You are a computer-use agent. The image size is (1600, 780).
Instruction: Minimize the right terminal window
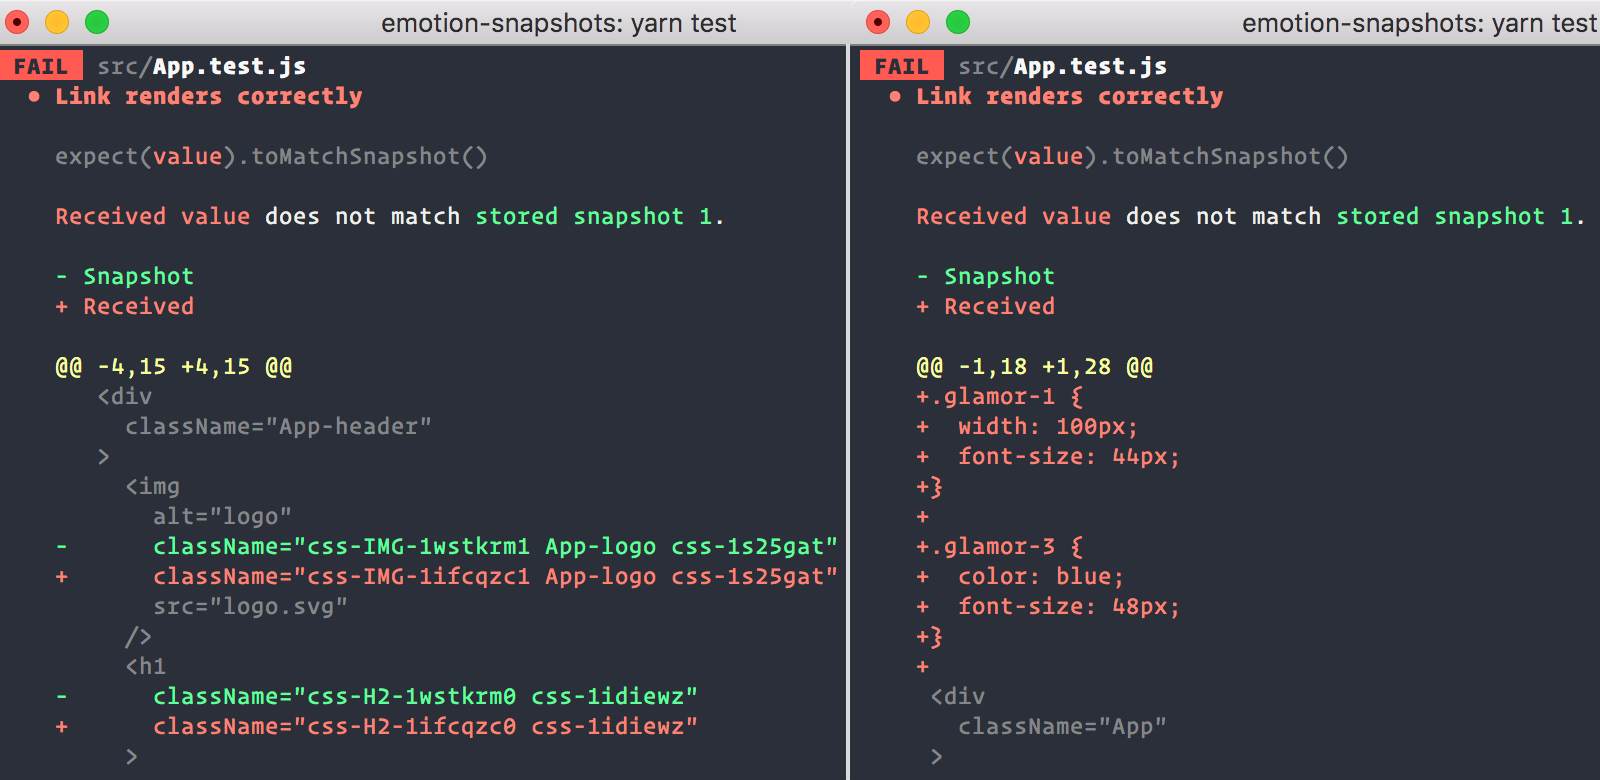918,22
